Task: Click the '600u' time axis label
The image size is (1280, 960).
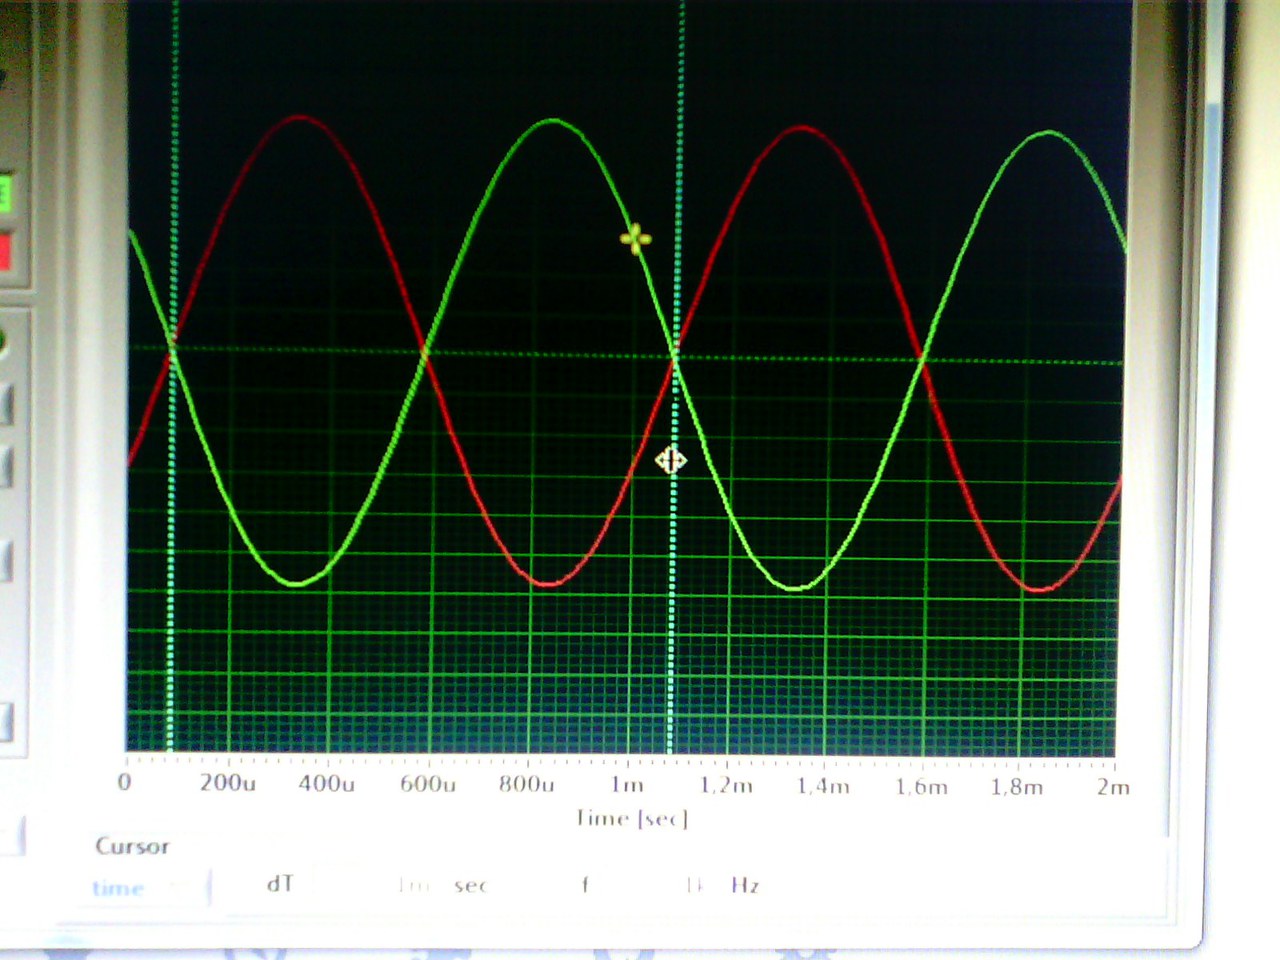Action: tap(428, 784)
